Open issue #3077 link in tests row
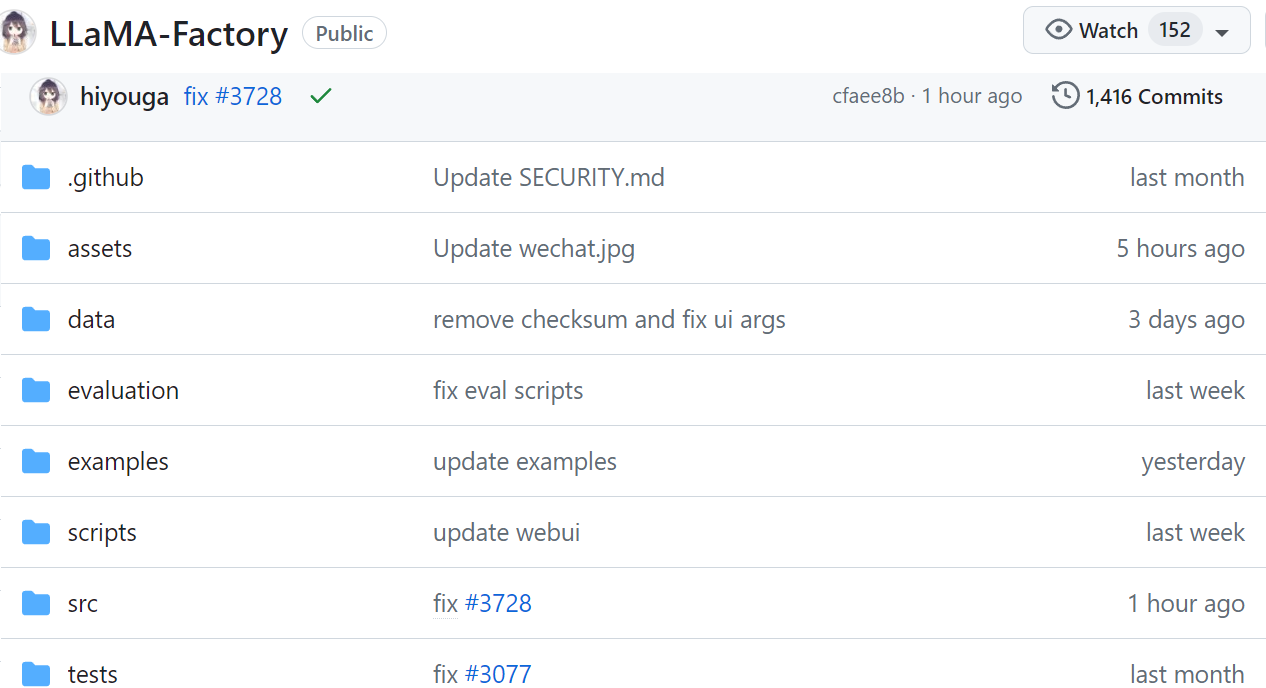The height and width of the screenshot is (688, 1266). point(498,675)
